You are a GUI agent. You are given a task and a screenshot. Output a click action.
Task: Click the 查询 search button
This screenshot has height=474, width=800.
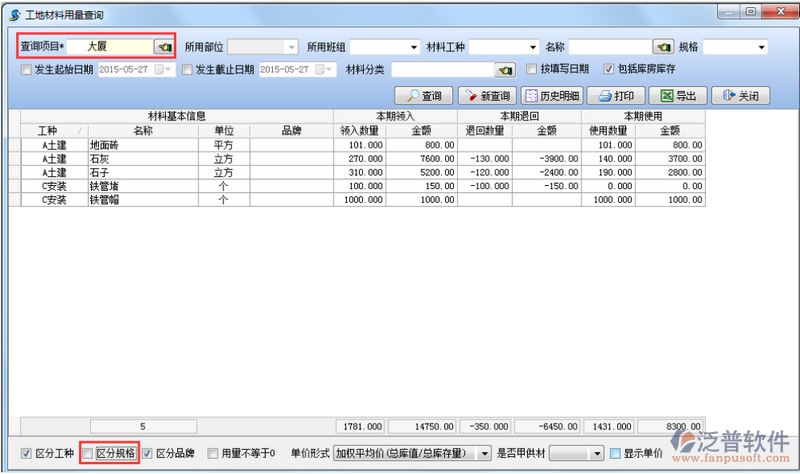coord(422,96)
